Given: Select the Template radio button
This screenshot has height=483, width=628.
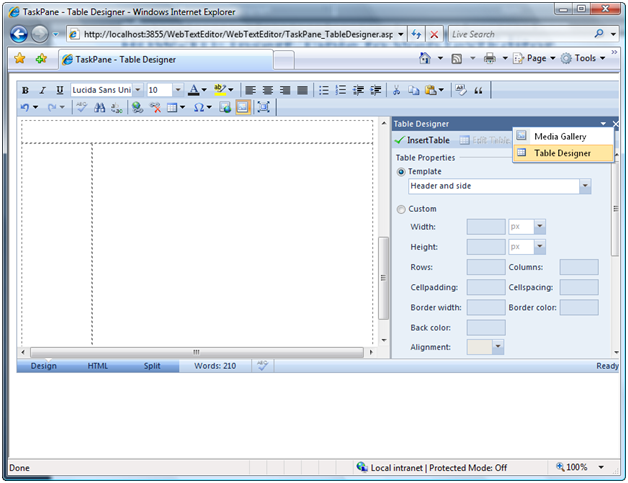Looking at the screenshot, I should [x=402, y=172].
